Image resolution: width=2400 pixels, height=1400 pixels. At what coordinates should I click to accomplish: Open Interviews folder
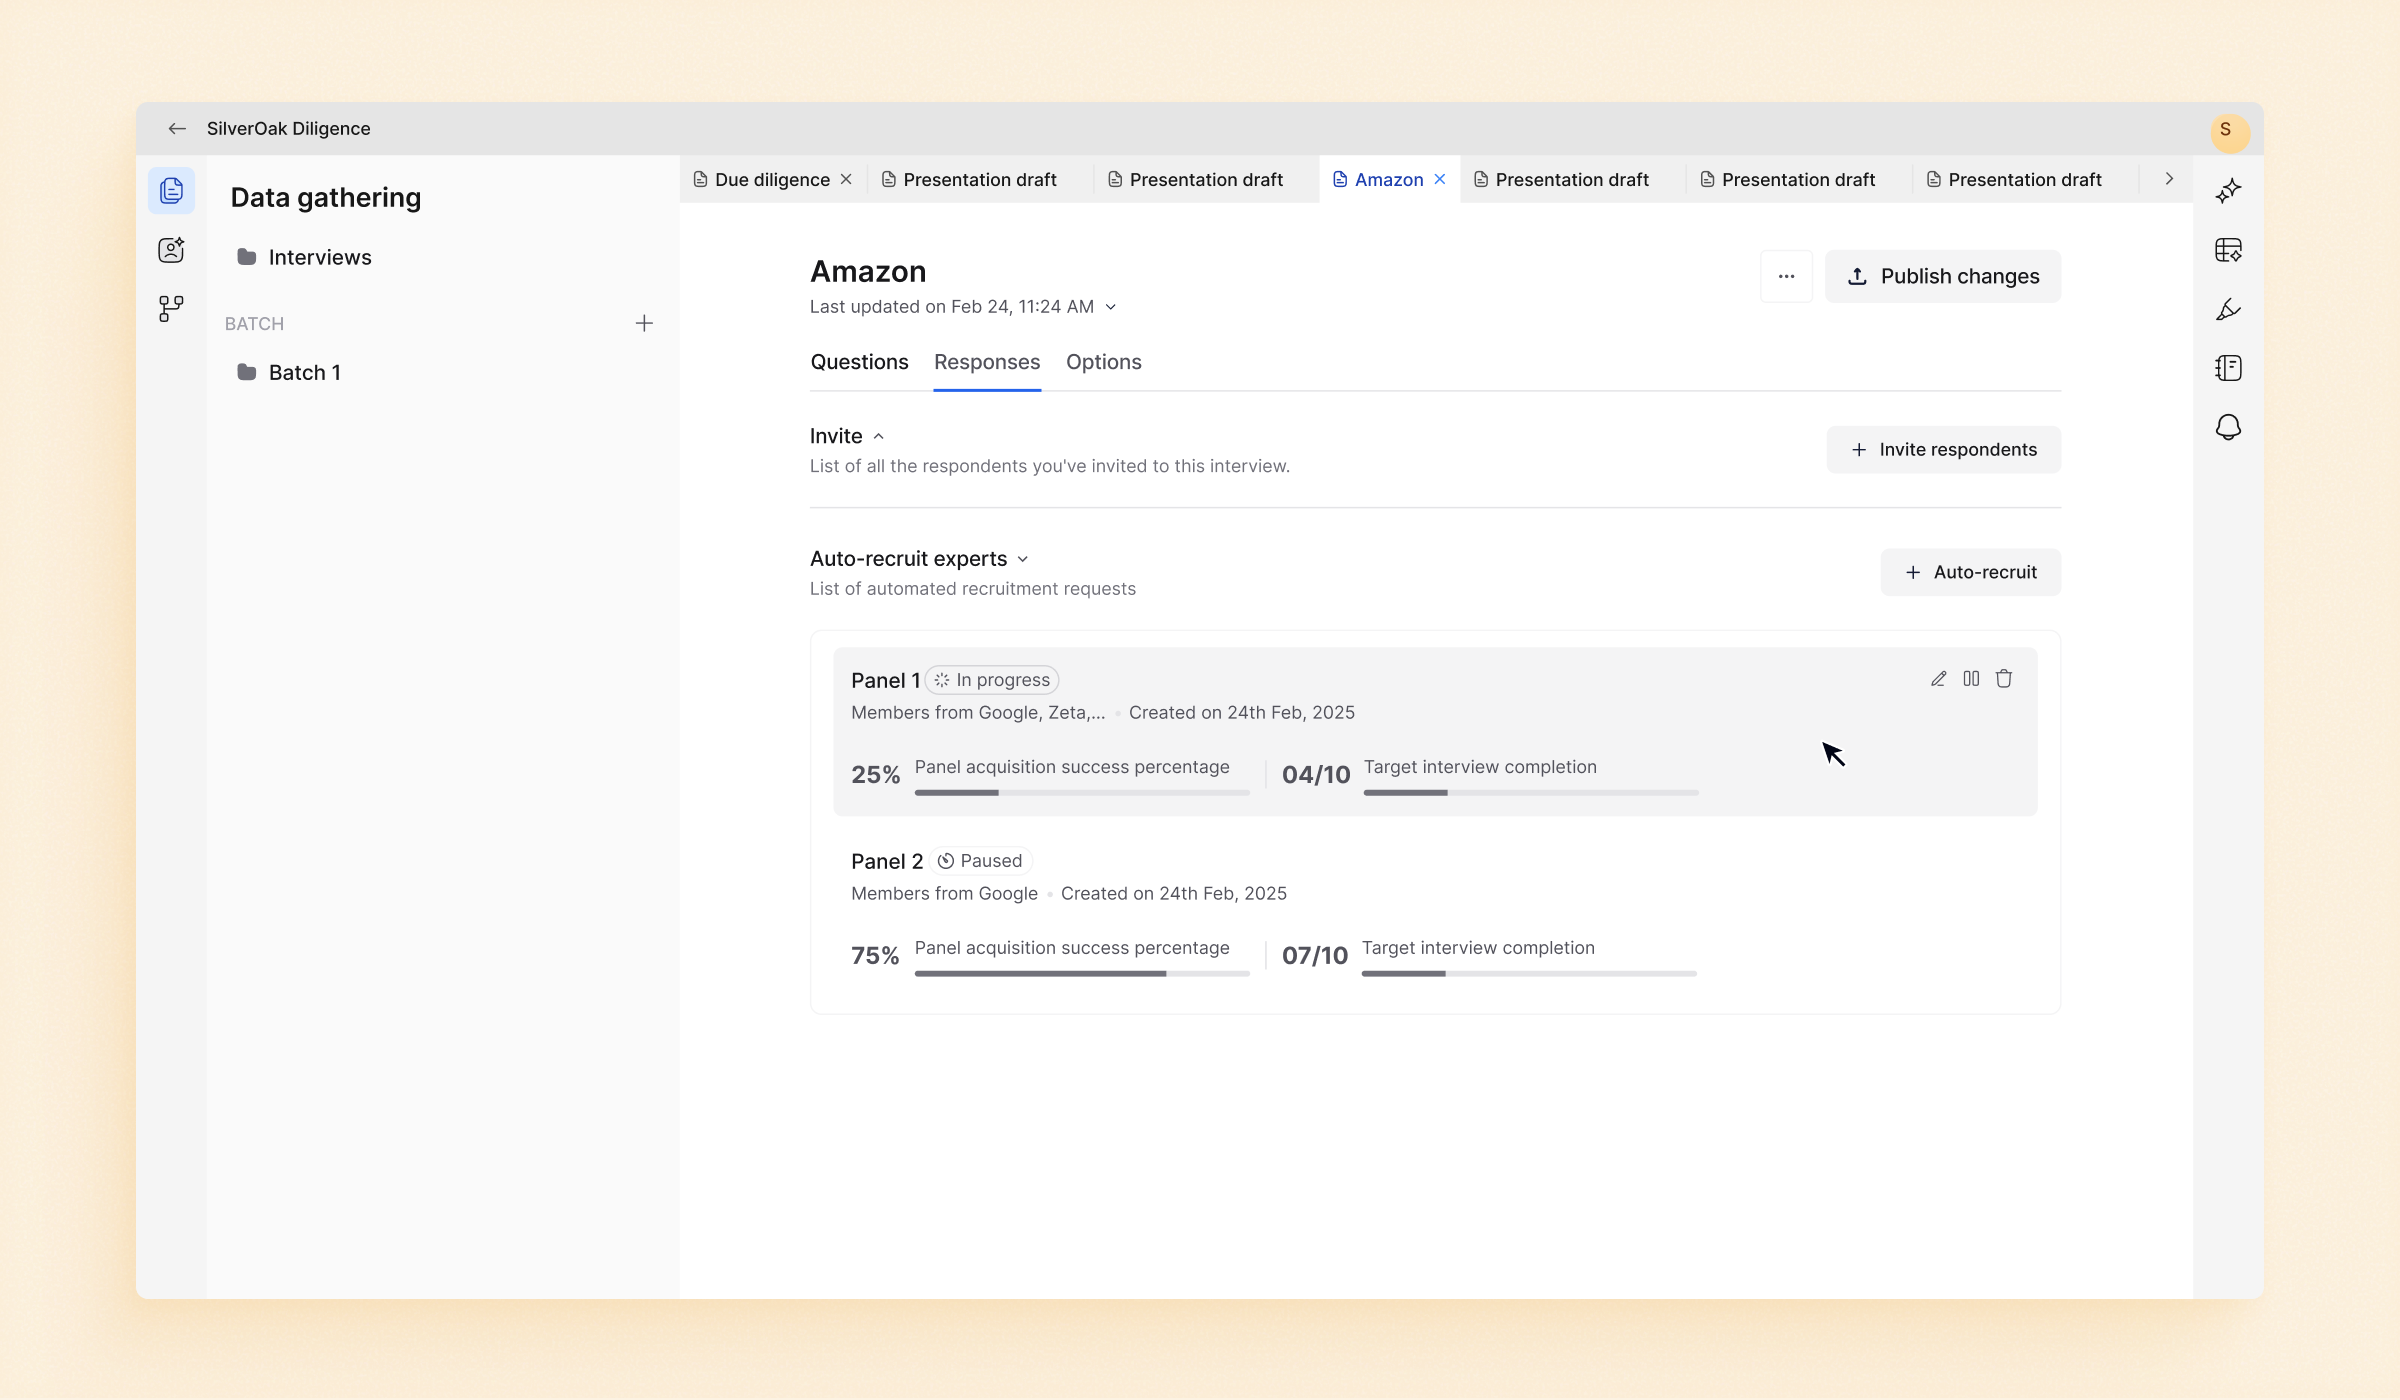click(304, 257)
